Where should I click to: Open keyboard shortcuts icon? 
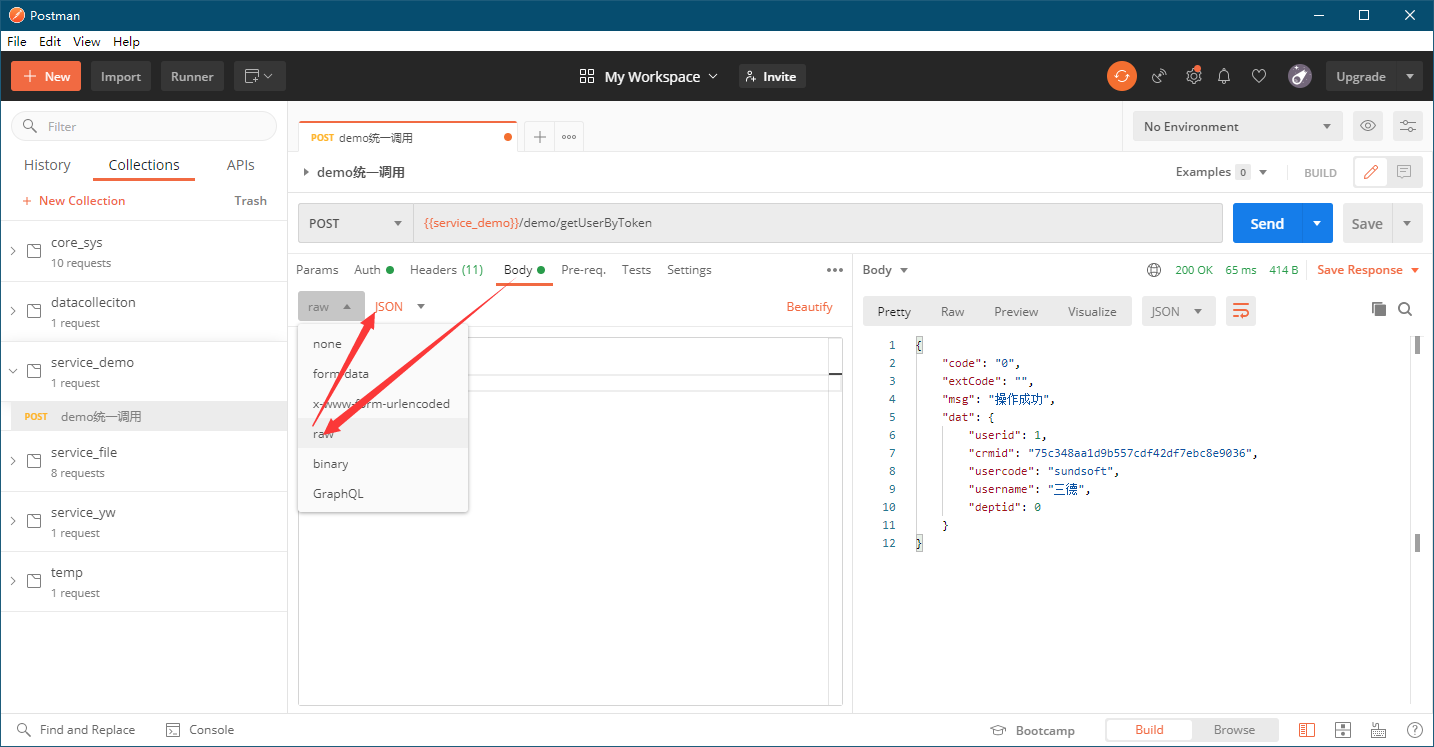[1378, 730]
